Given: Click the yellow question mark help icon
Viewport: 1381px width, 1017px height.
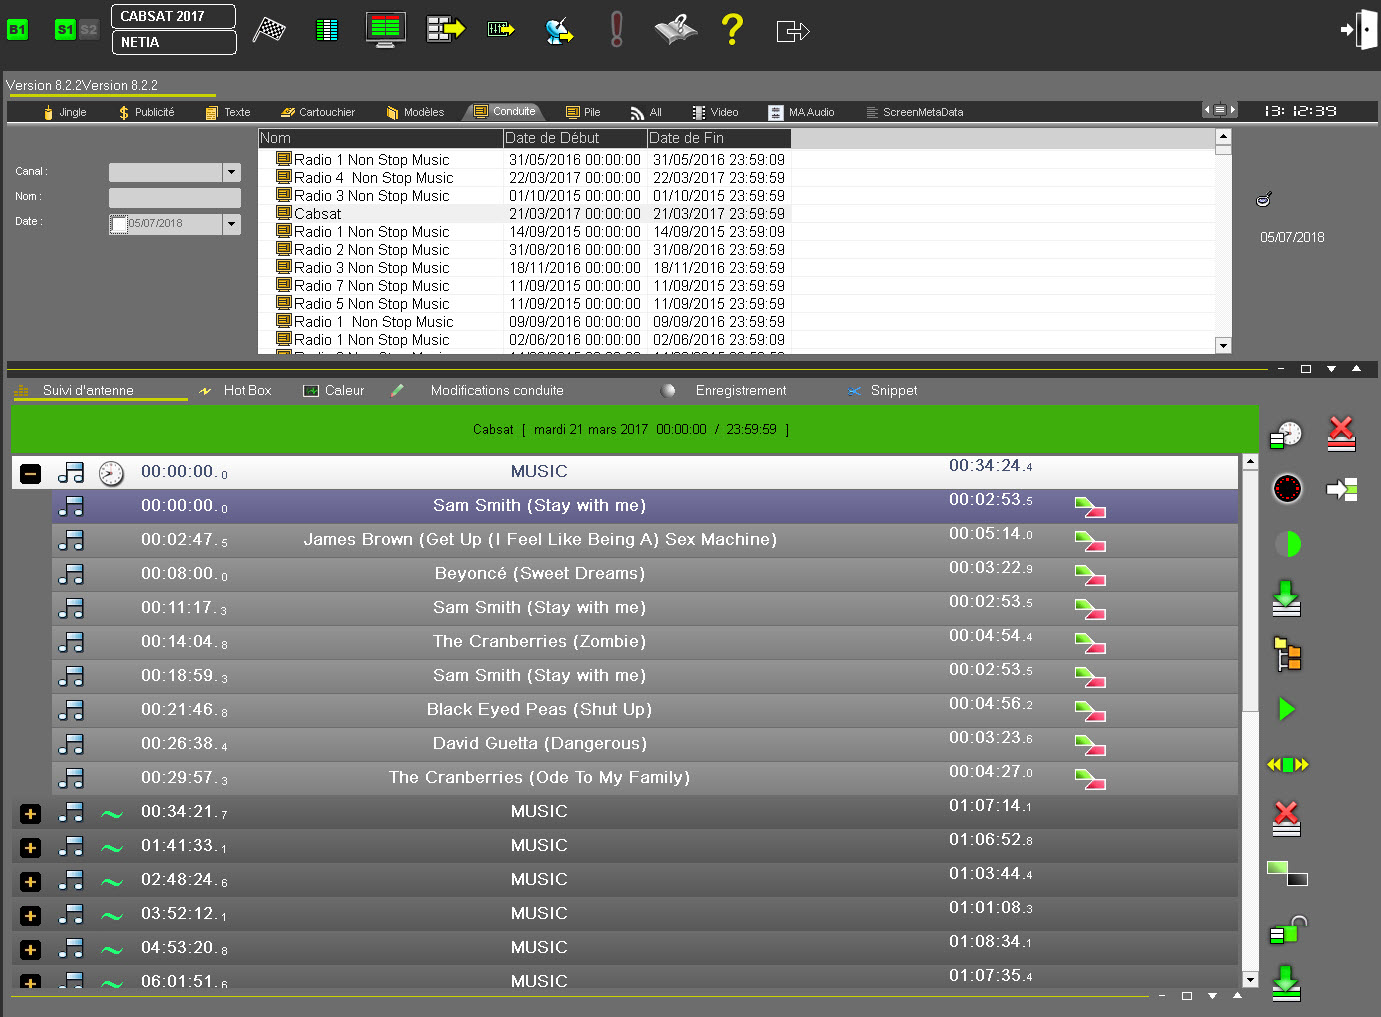Looking at the screenshot, I should [732, 29].
